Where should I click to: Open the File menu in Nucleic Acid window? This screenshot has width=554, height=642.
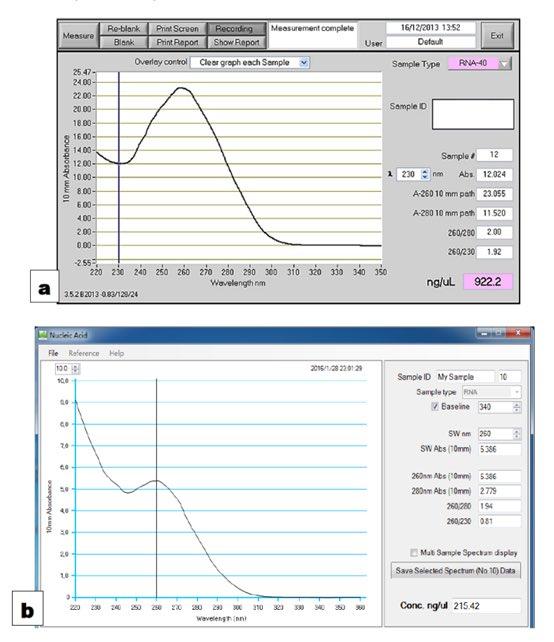pyautogui.click(x=53, y=353)
